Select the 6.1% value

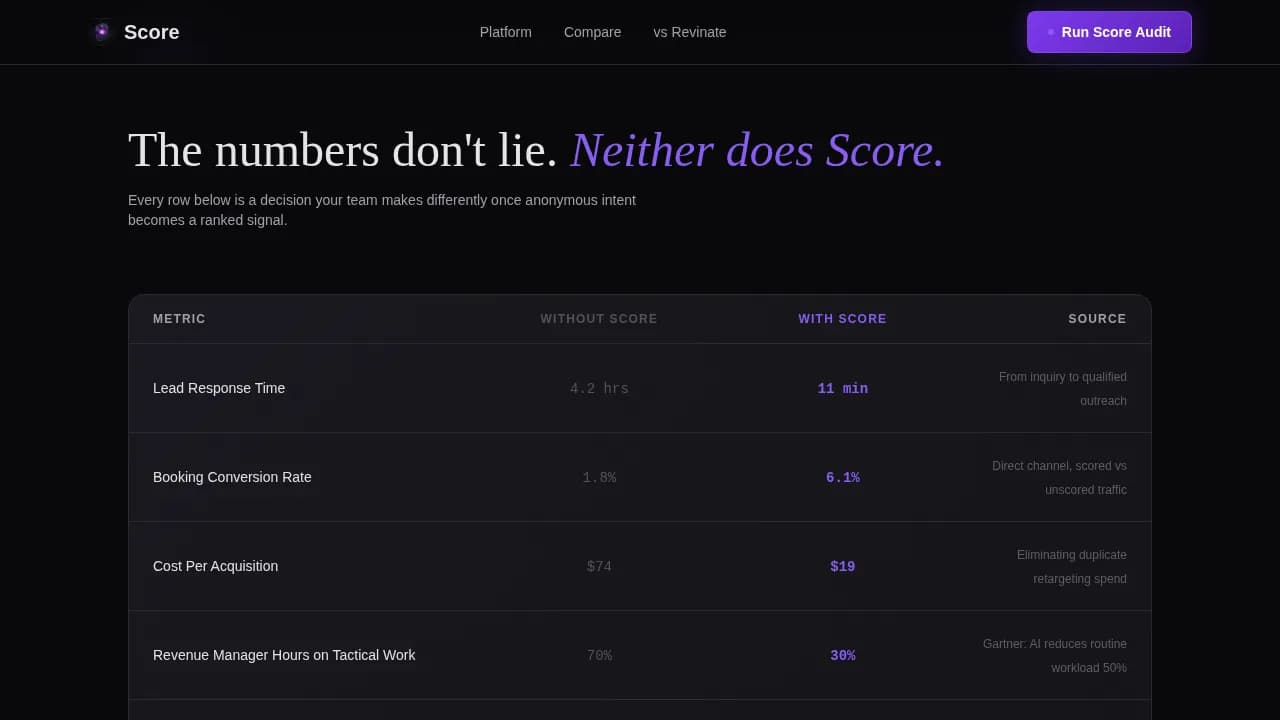point(842,478)
